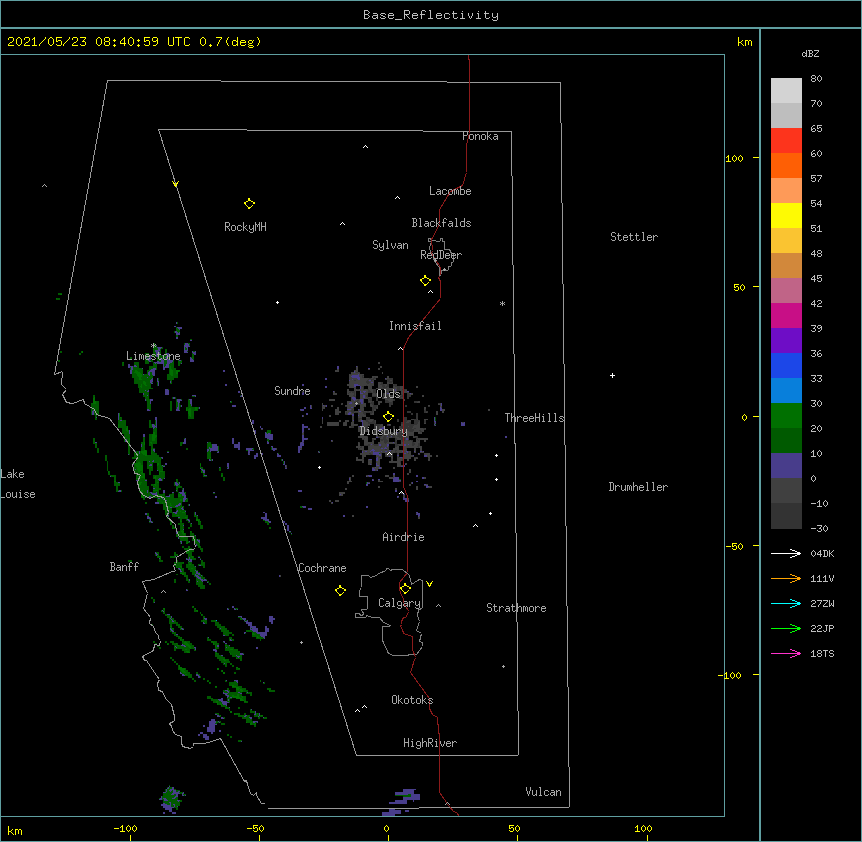Select the yellow diamond marker just south of RedDeer

click(x=426, y=281)
